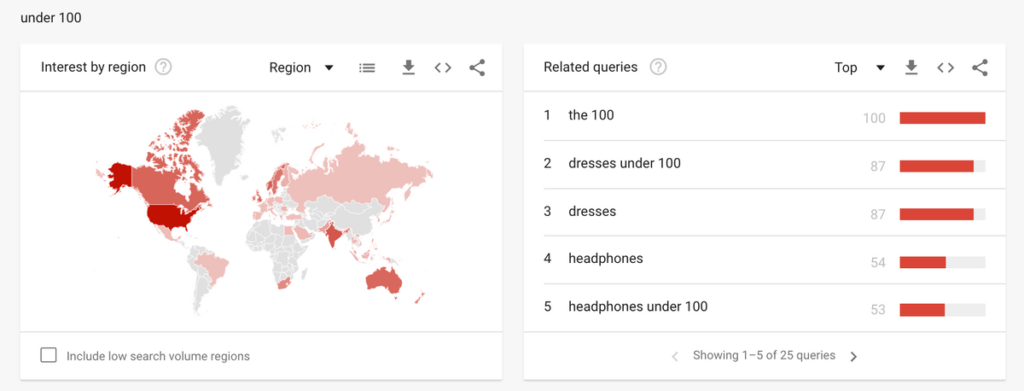
Task: Download Interest by region data
Action: point(409,67)
